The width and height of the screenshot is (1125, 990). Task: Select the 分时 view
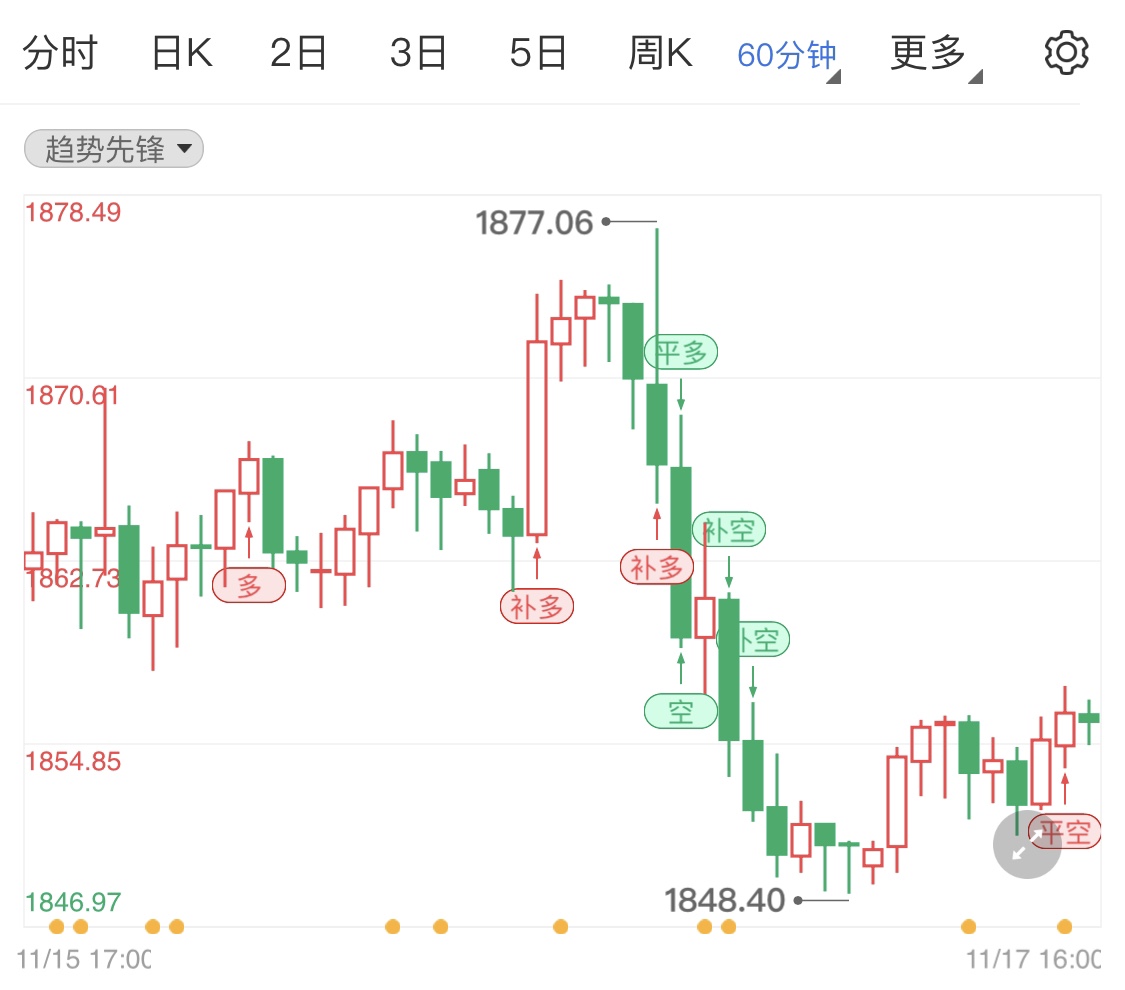[62, 52]
